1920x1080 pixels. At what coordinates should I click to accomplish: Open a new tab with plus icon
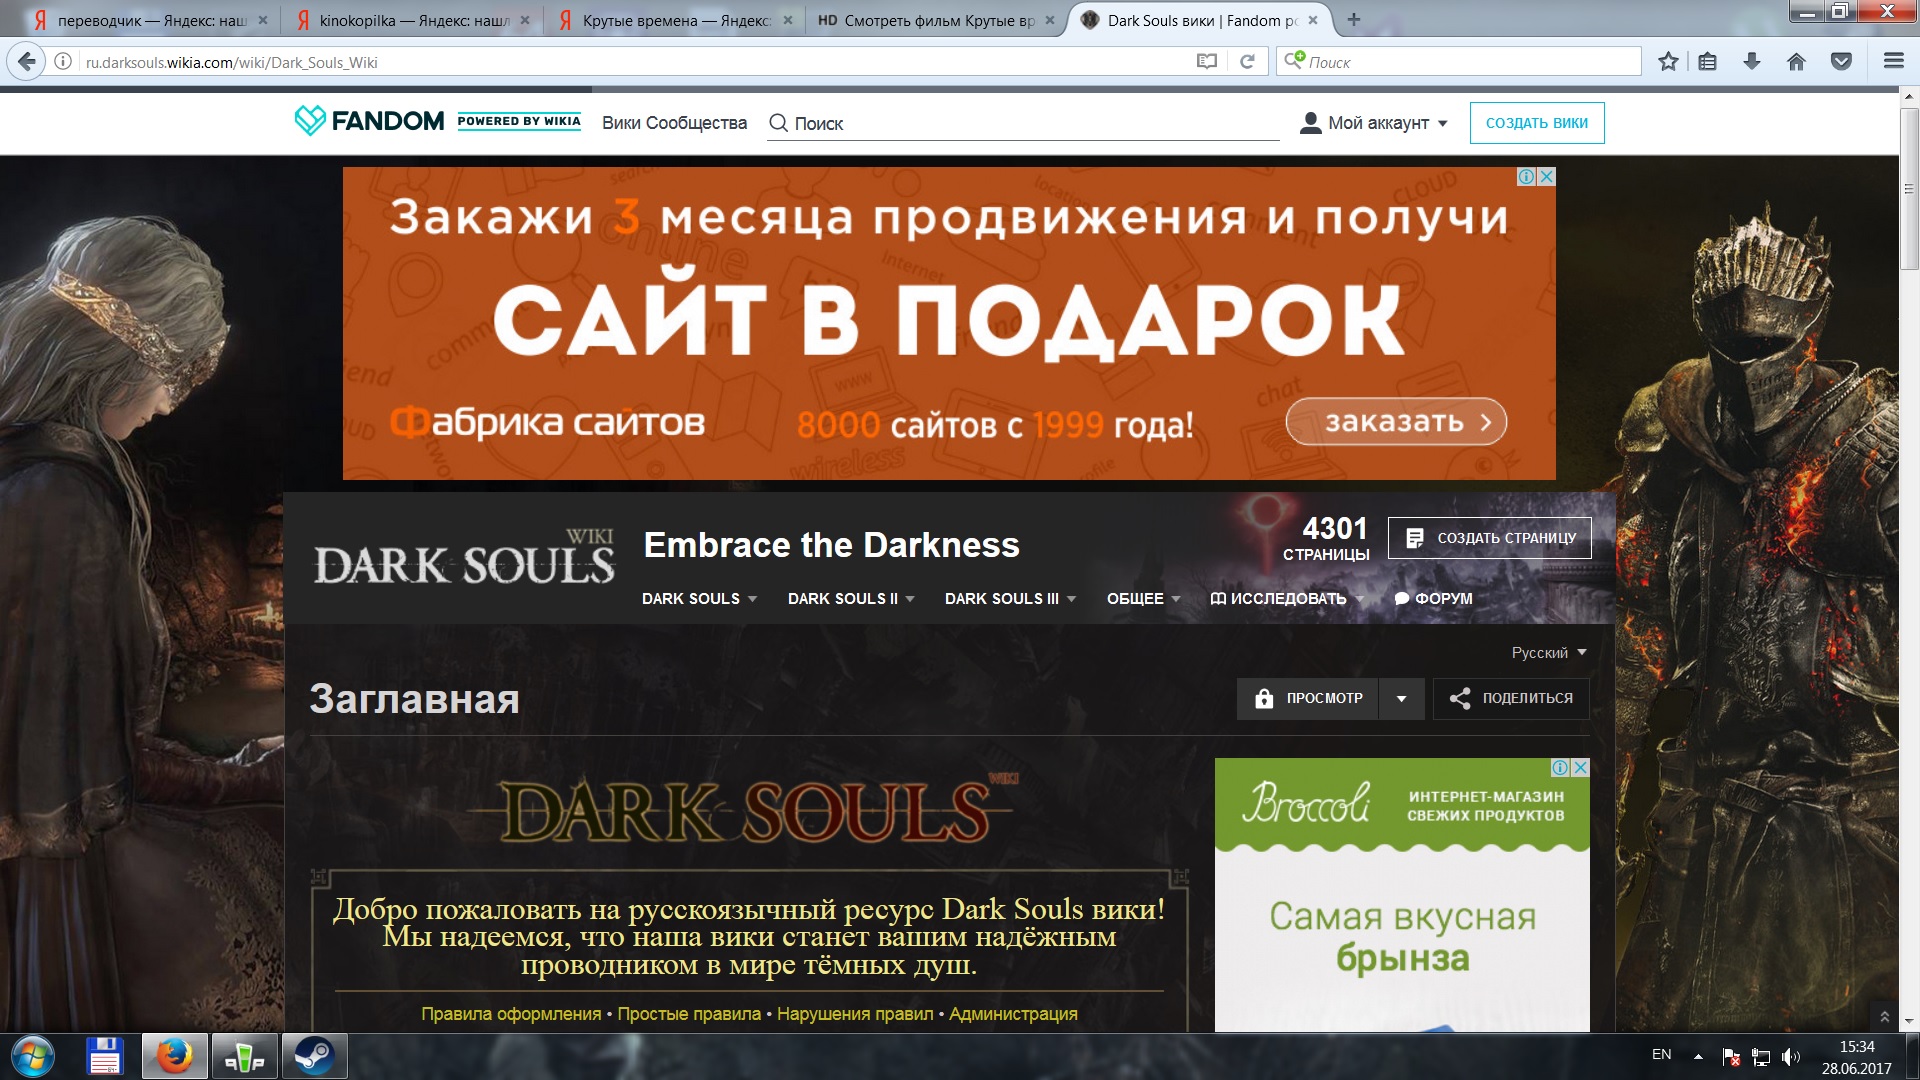[1354, 19]
